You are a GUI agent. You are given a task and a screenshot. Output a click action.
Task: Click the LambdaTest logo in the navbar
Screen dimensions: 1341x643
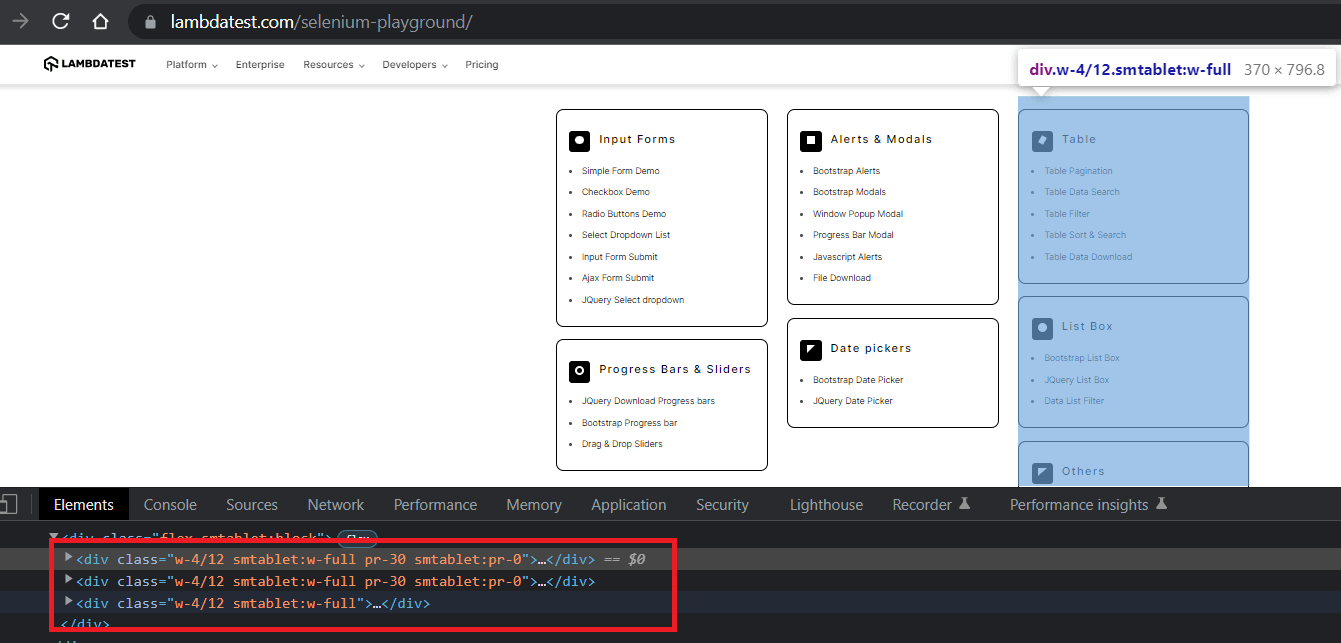point(89,63)
